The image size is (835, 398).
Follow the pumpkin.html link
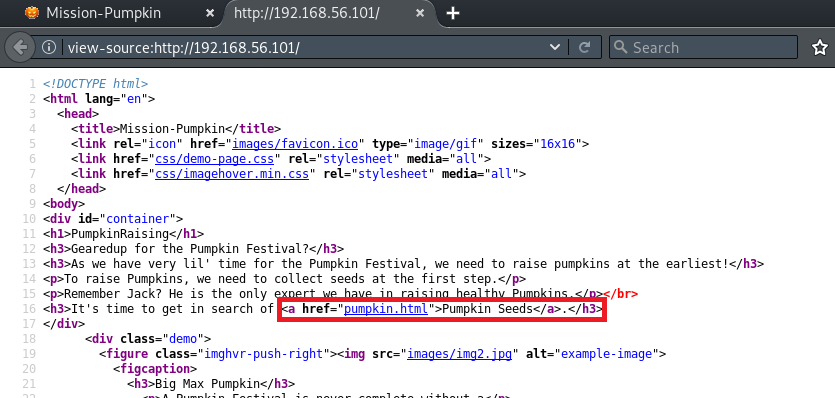[386, 309]
